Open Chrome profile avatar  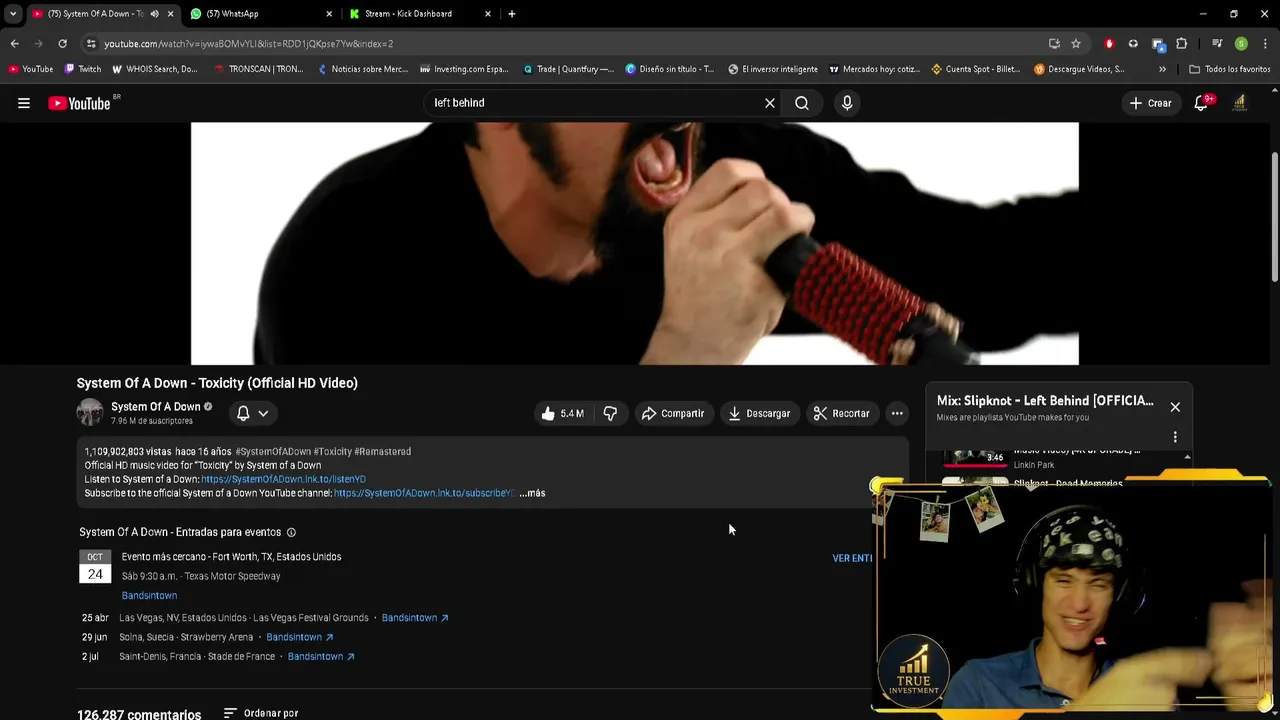pyautogui.click(x=1241, y=43)
